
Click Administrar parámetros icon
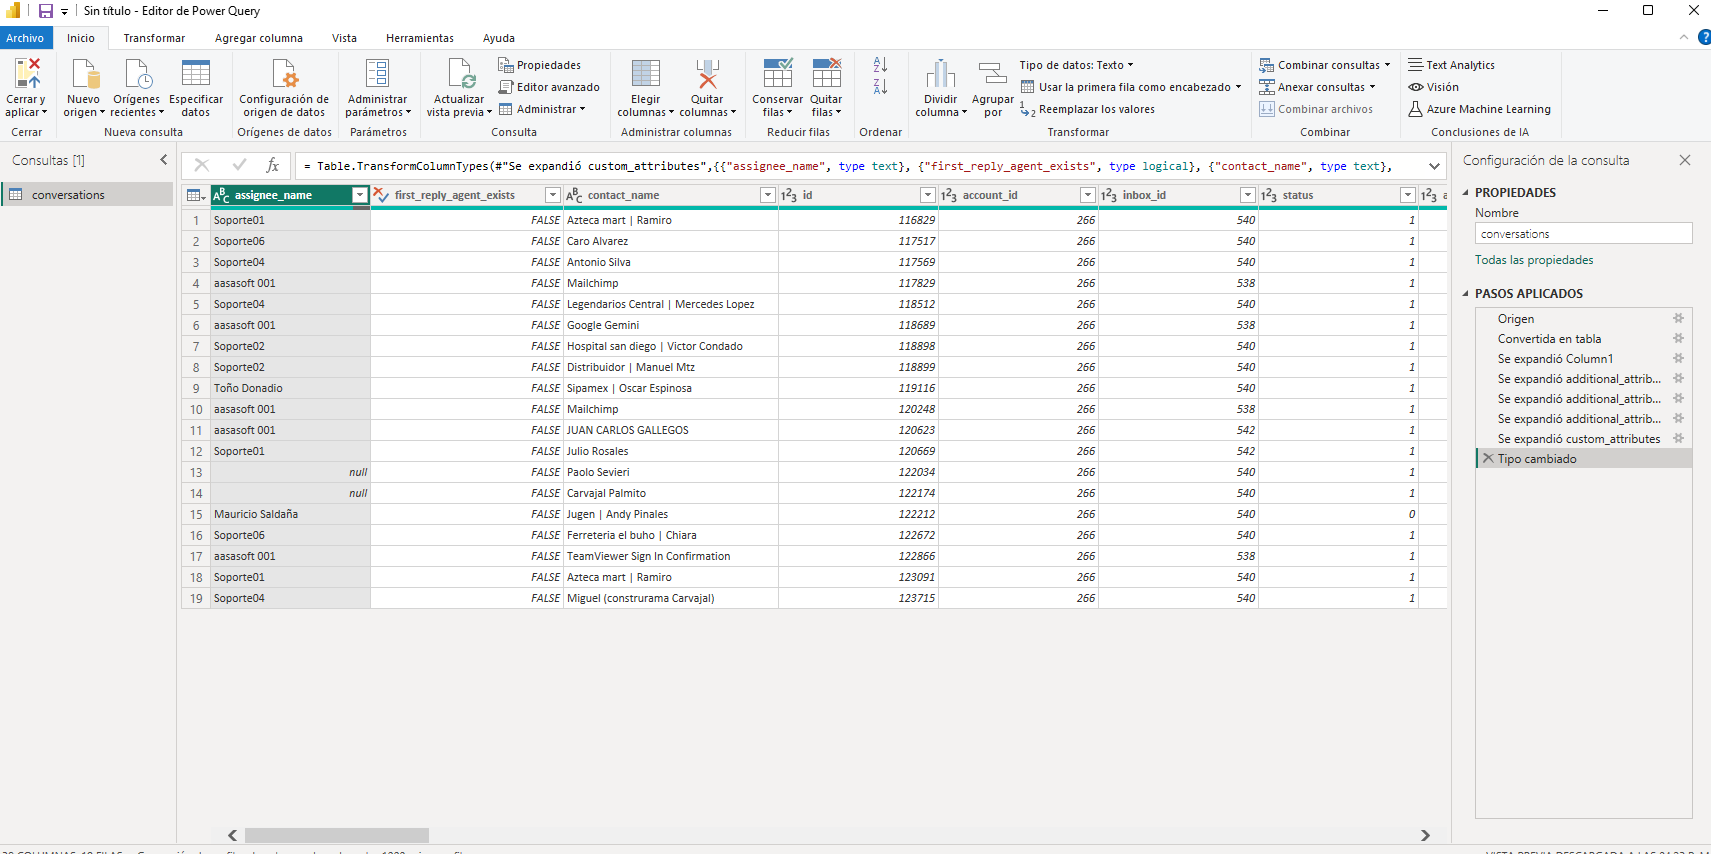[x=377, y=74]
